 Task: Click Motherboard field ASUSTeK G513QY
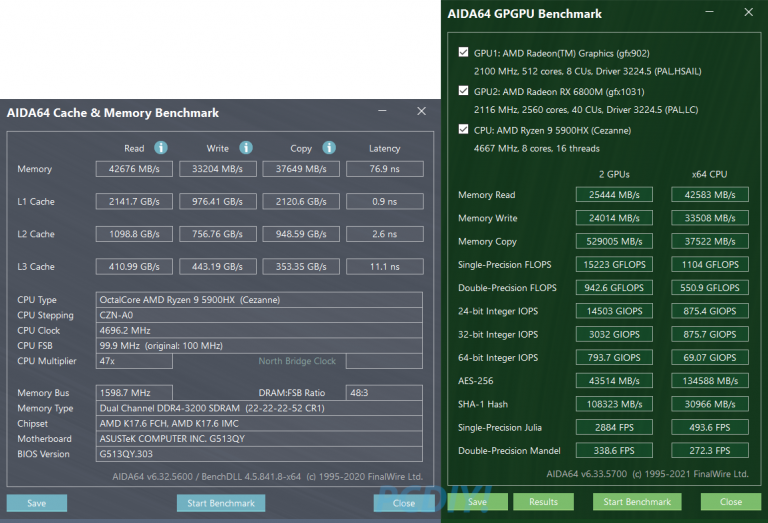tap(259, 439)
